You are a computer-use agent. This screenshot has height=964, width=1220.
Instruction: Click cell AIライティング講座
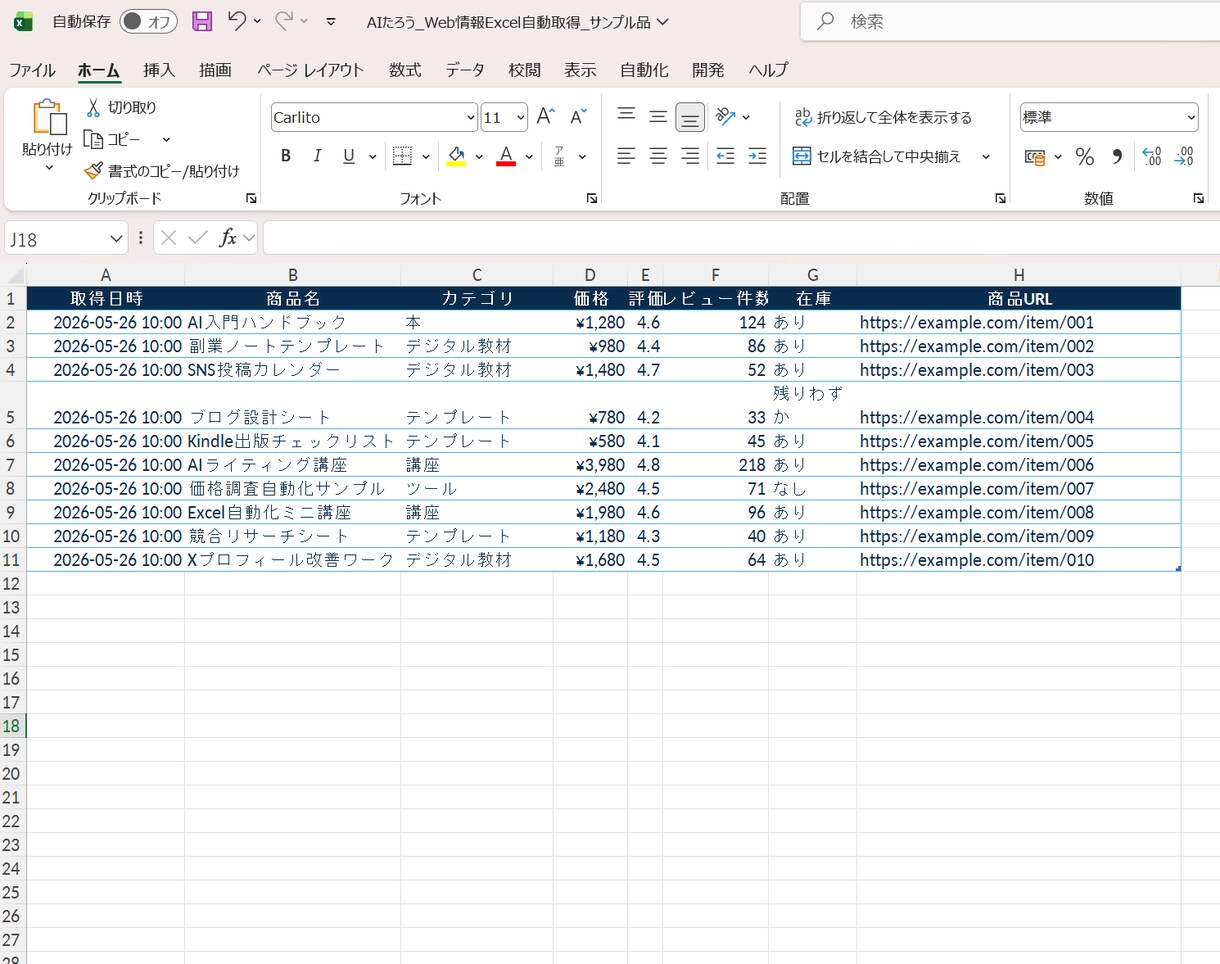pyautogui.click(x=292, y=465)
